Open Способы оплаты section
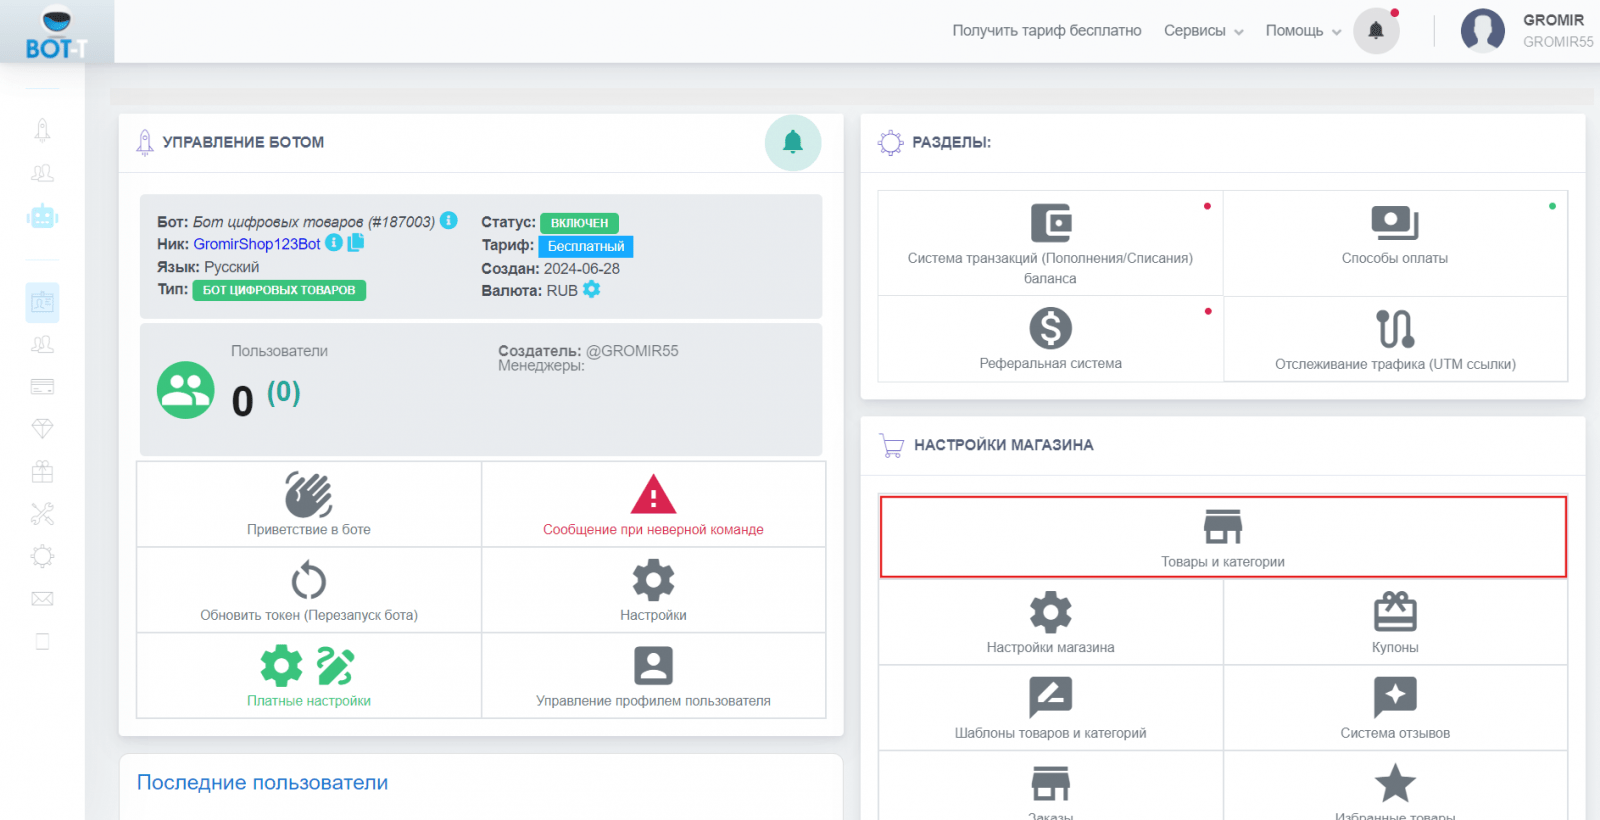Screen dimensions: 1600x820 1395,243
